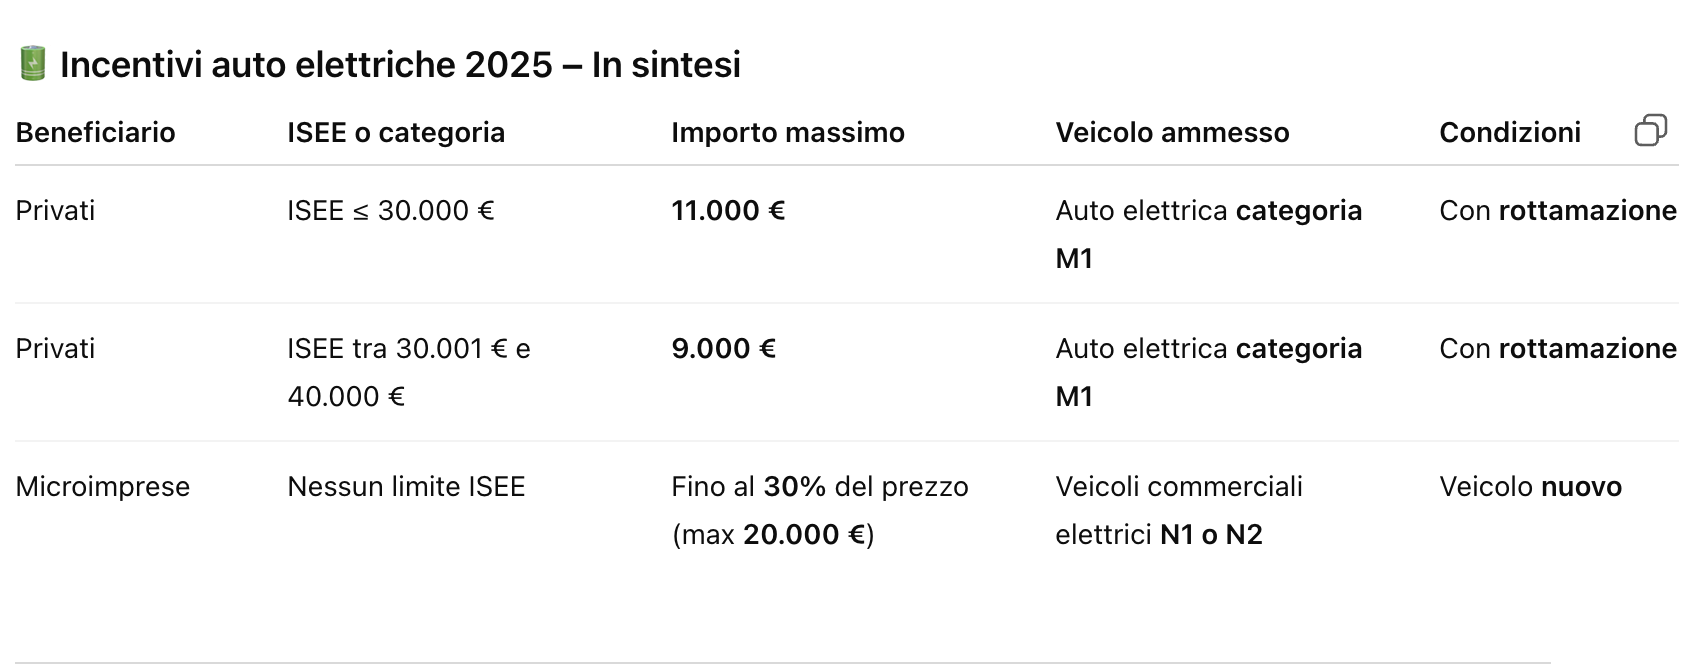The image size is (1690, 668).
Task: Click Nessun limite ISEE cell
Action: 406,486
